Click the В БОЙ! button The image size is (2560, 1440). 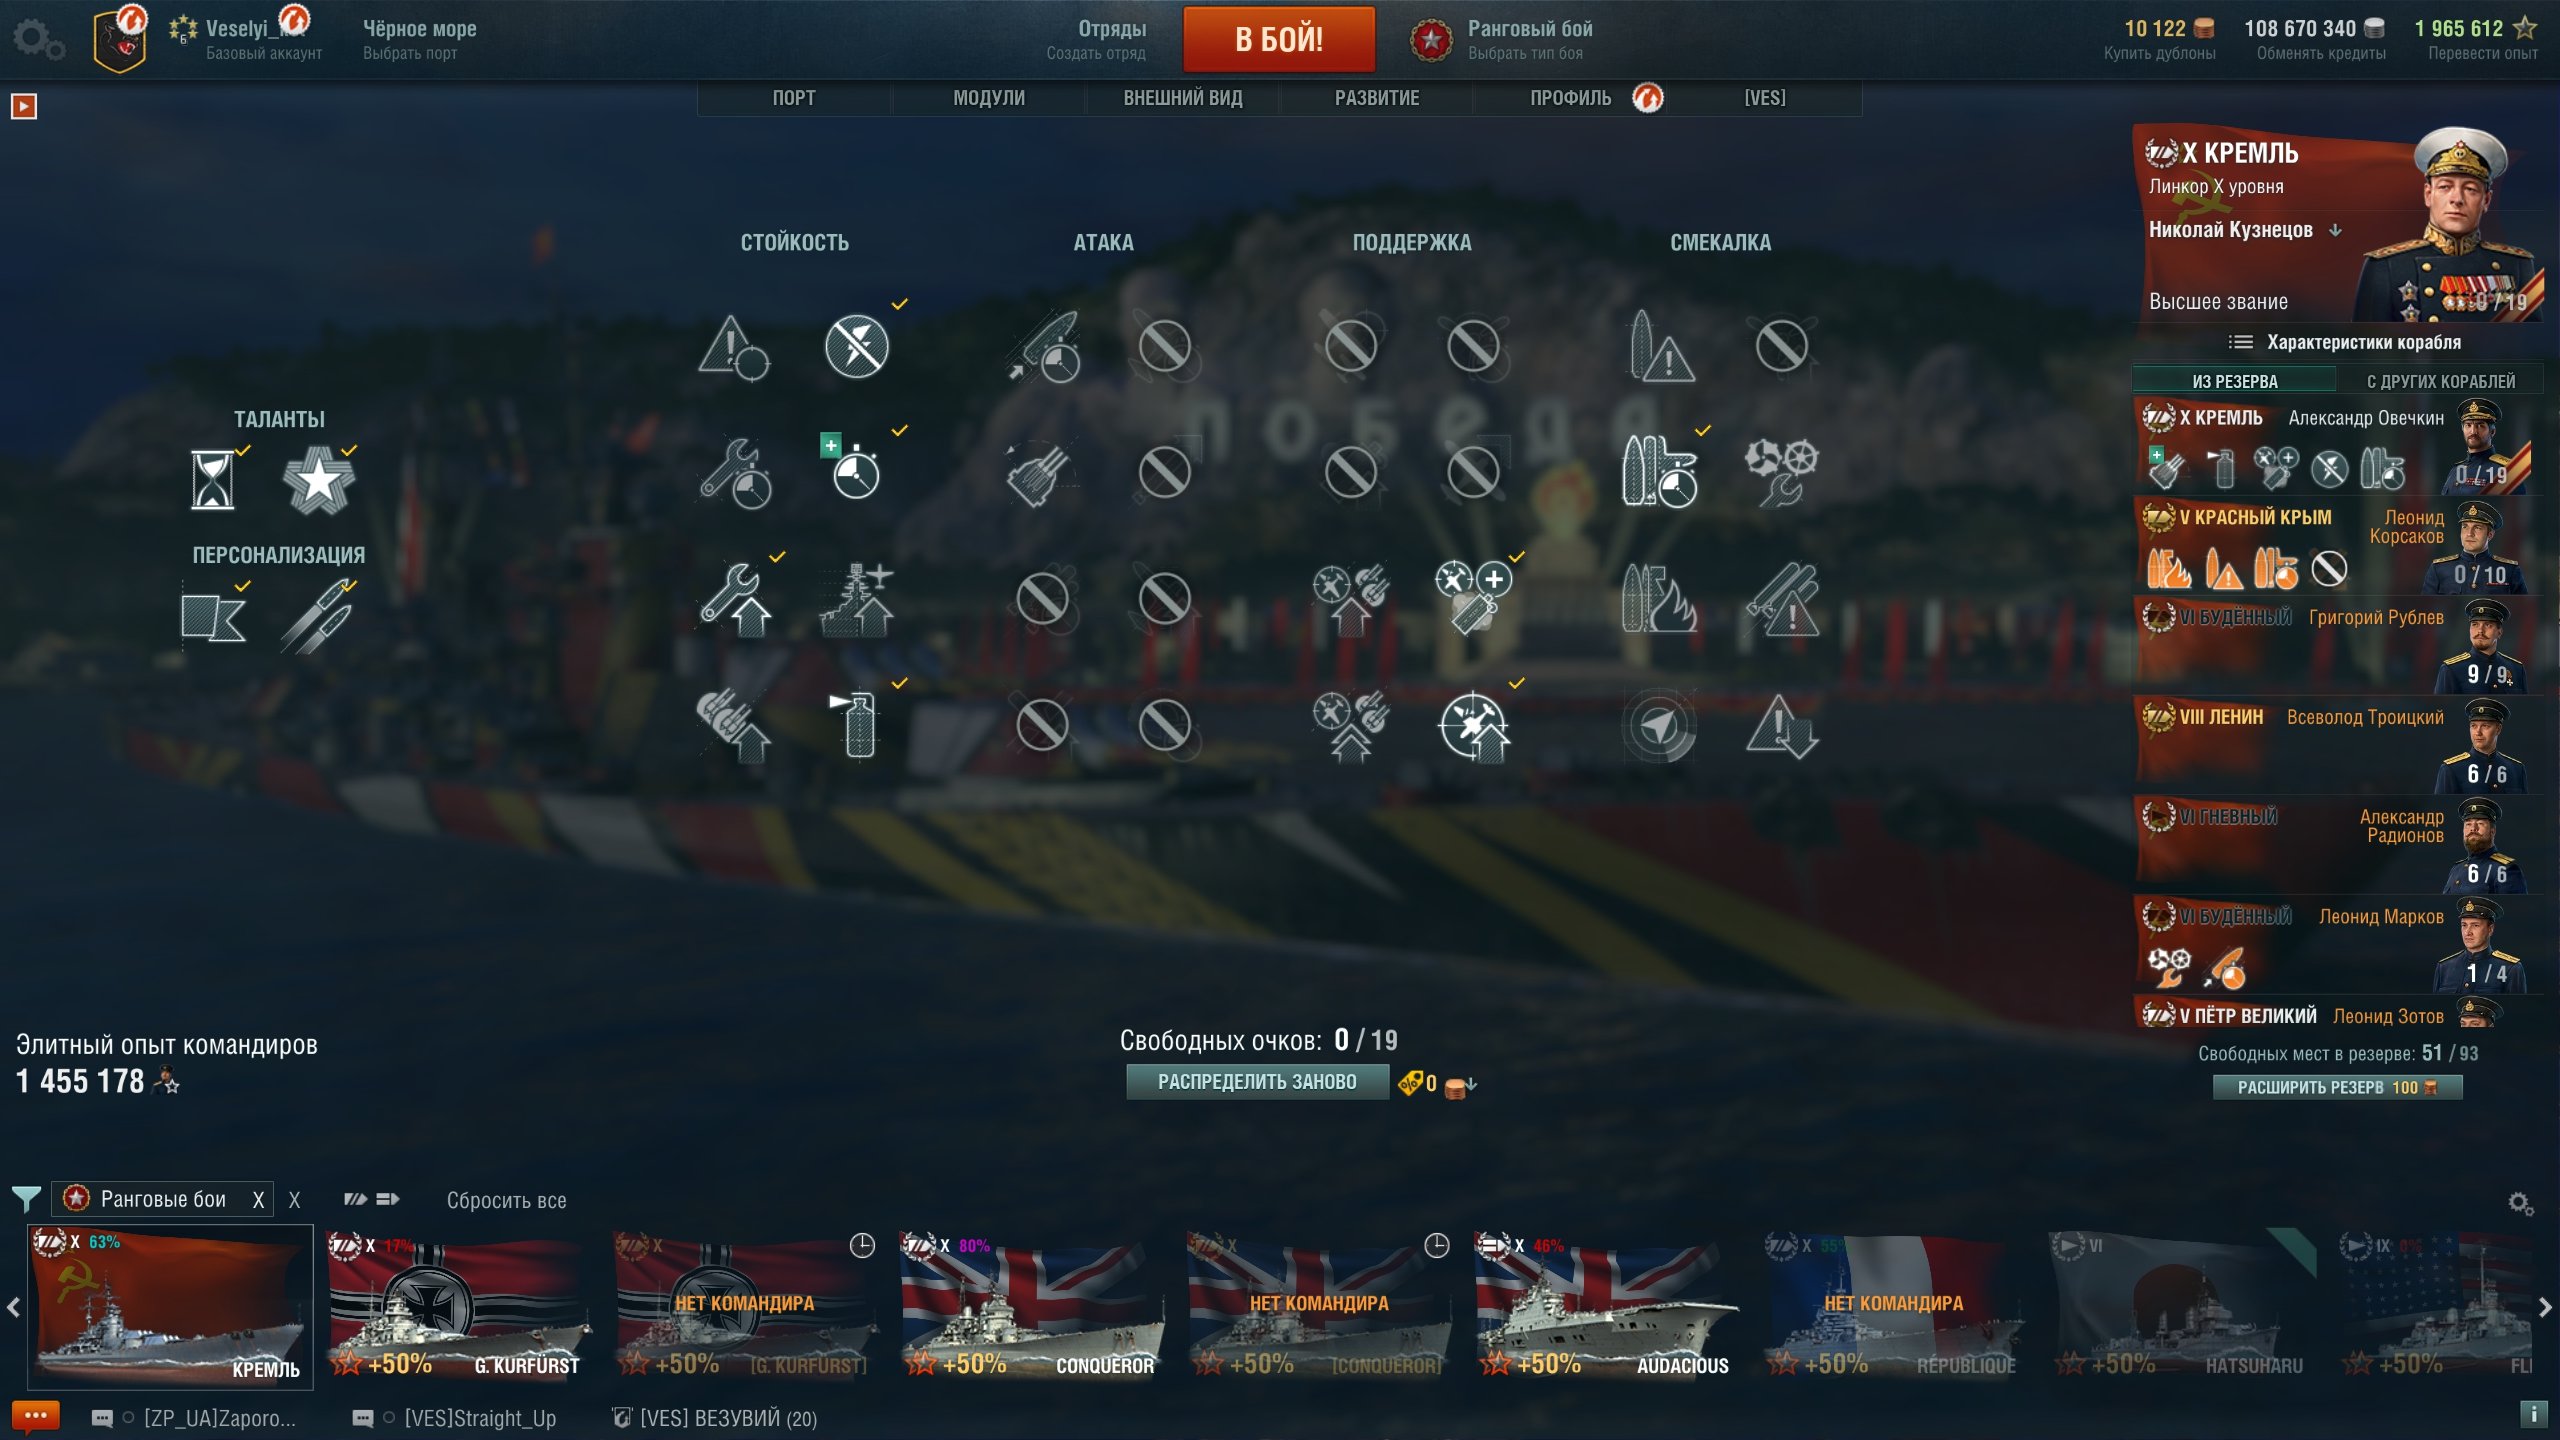pos(1278,39)
